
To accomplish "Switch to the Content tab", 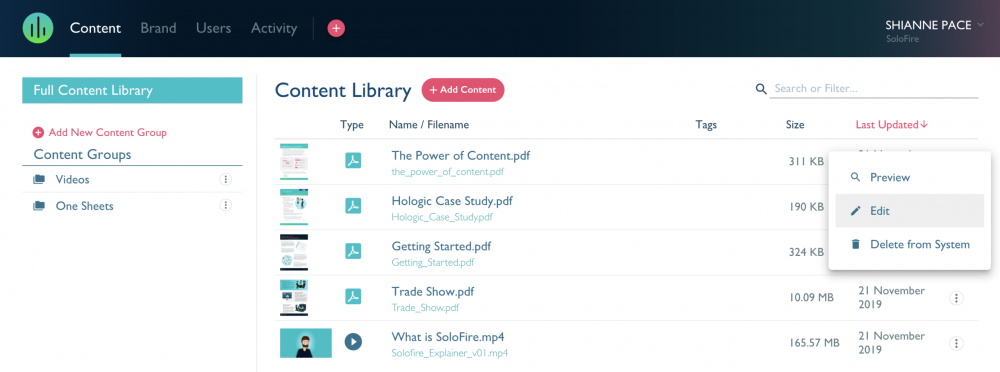I will [96, 28].
